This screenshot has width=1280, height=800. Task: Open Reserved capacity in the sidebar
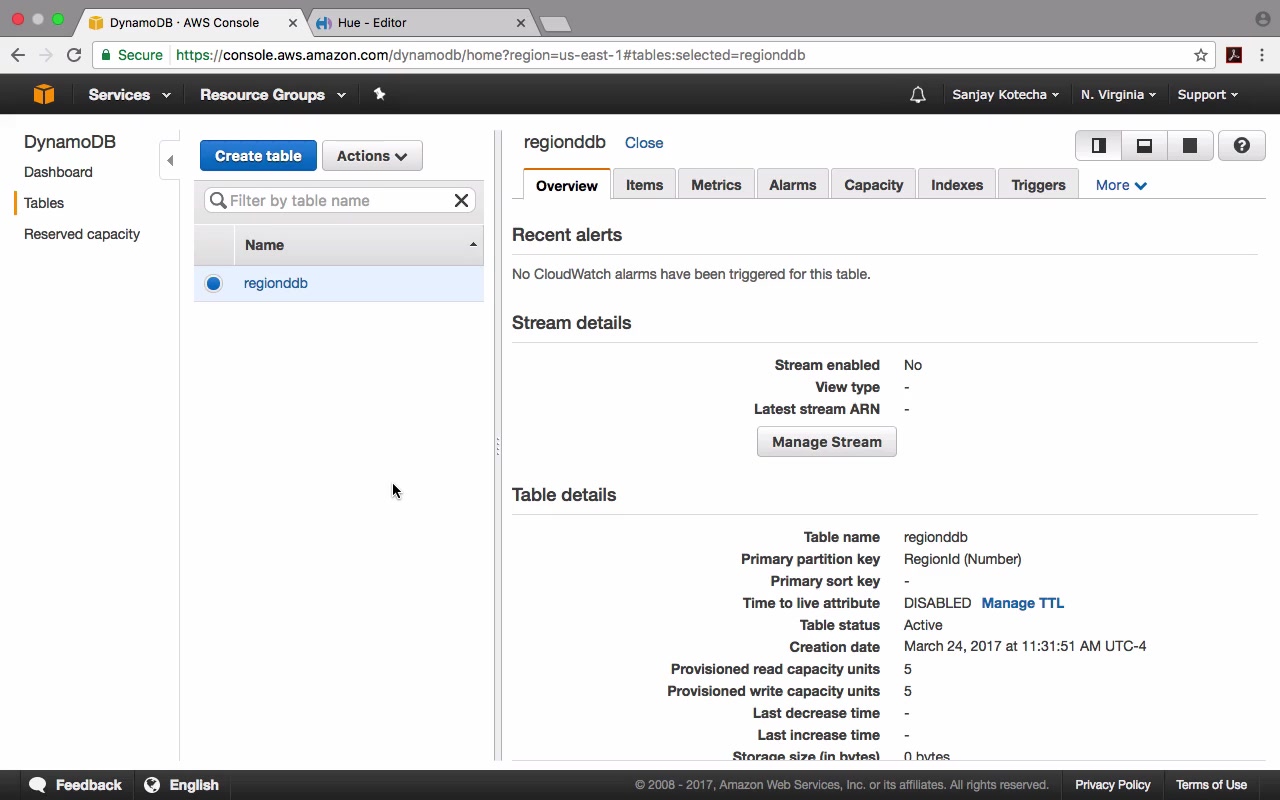pyautogui.click(x=82, y=234)
